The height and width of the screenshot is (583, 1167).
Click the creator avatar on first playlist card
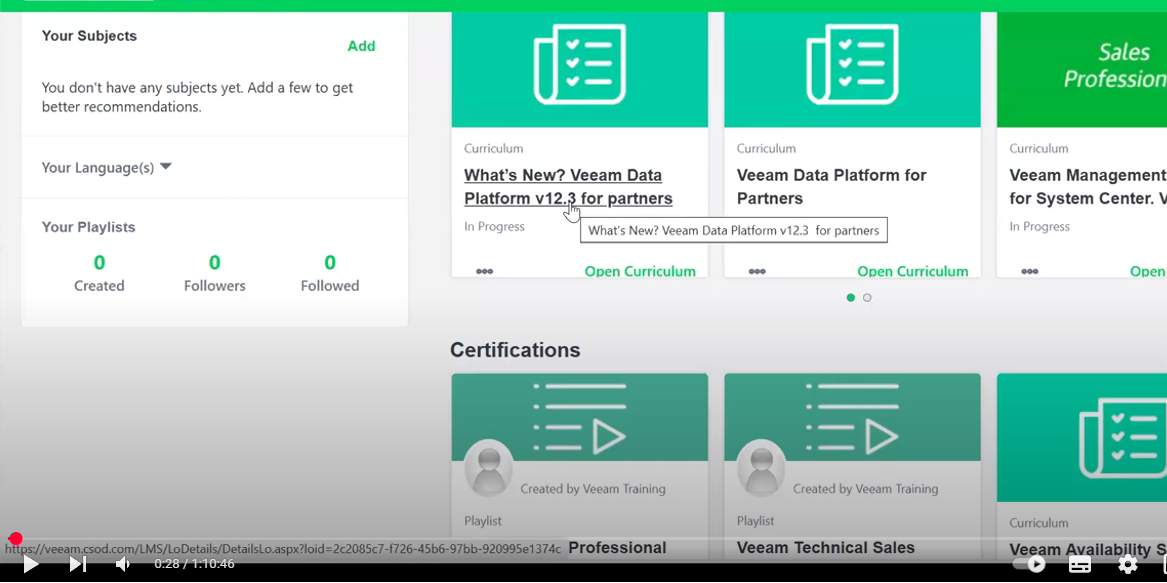488,468
